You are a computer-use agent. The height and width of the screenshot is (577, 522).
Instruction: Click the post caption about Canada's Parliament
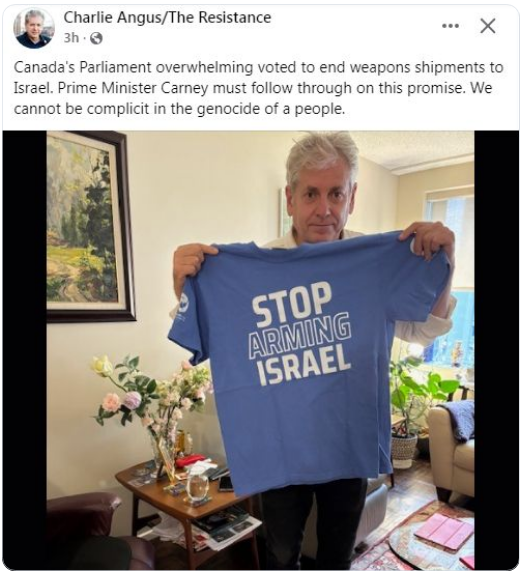tap(258, 88)
